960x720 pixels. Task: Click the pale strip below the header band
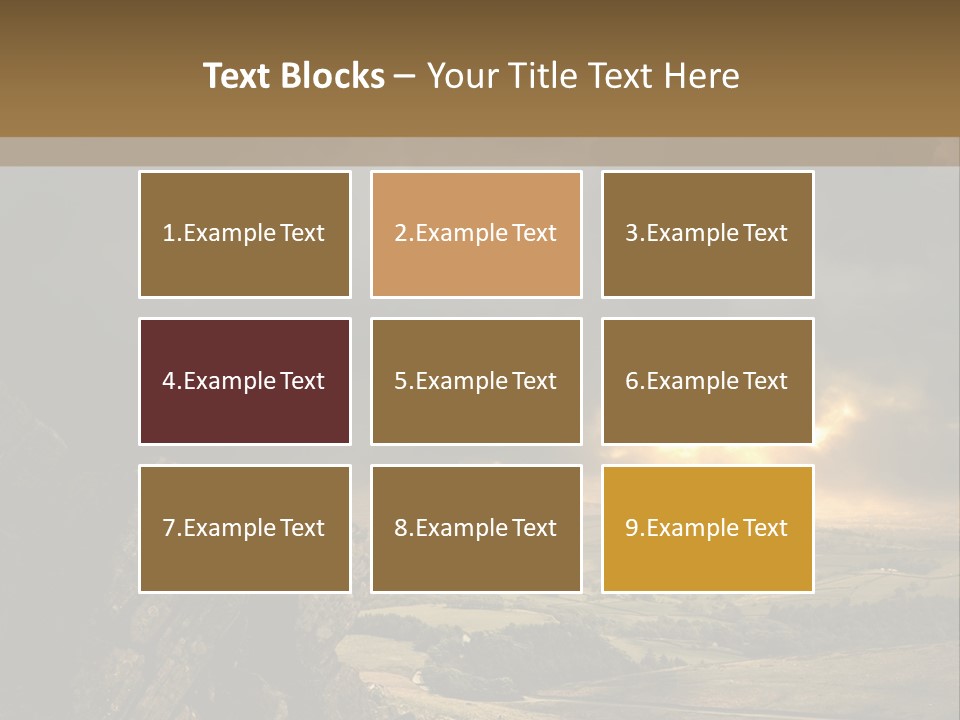480,152
